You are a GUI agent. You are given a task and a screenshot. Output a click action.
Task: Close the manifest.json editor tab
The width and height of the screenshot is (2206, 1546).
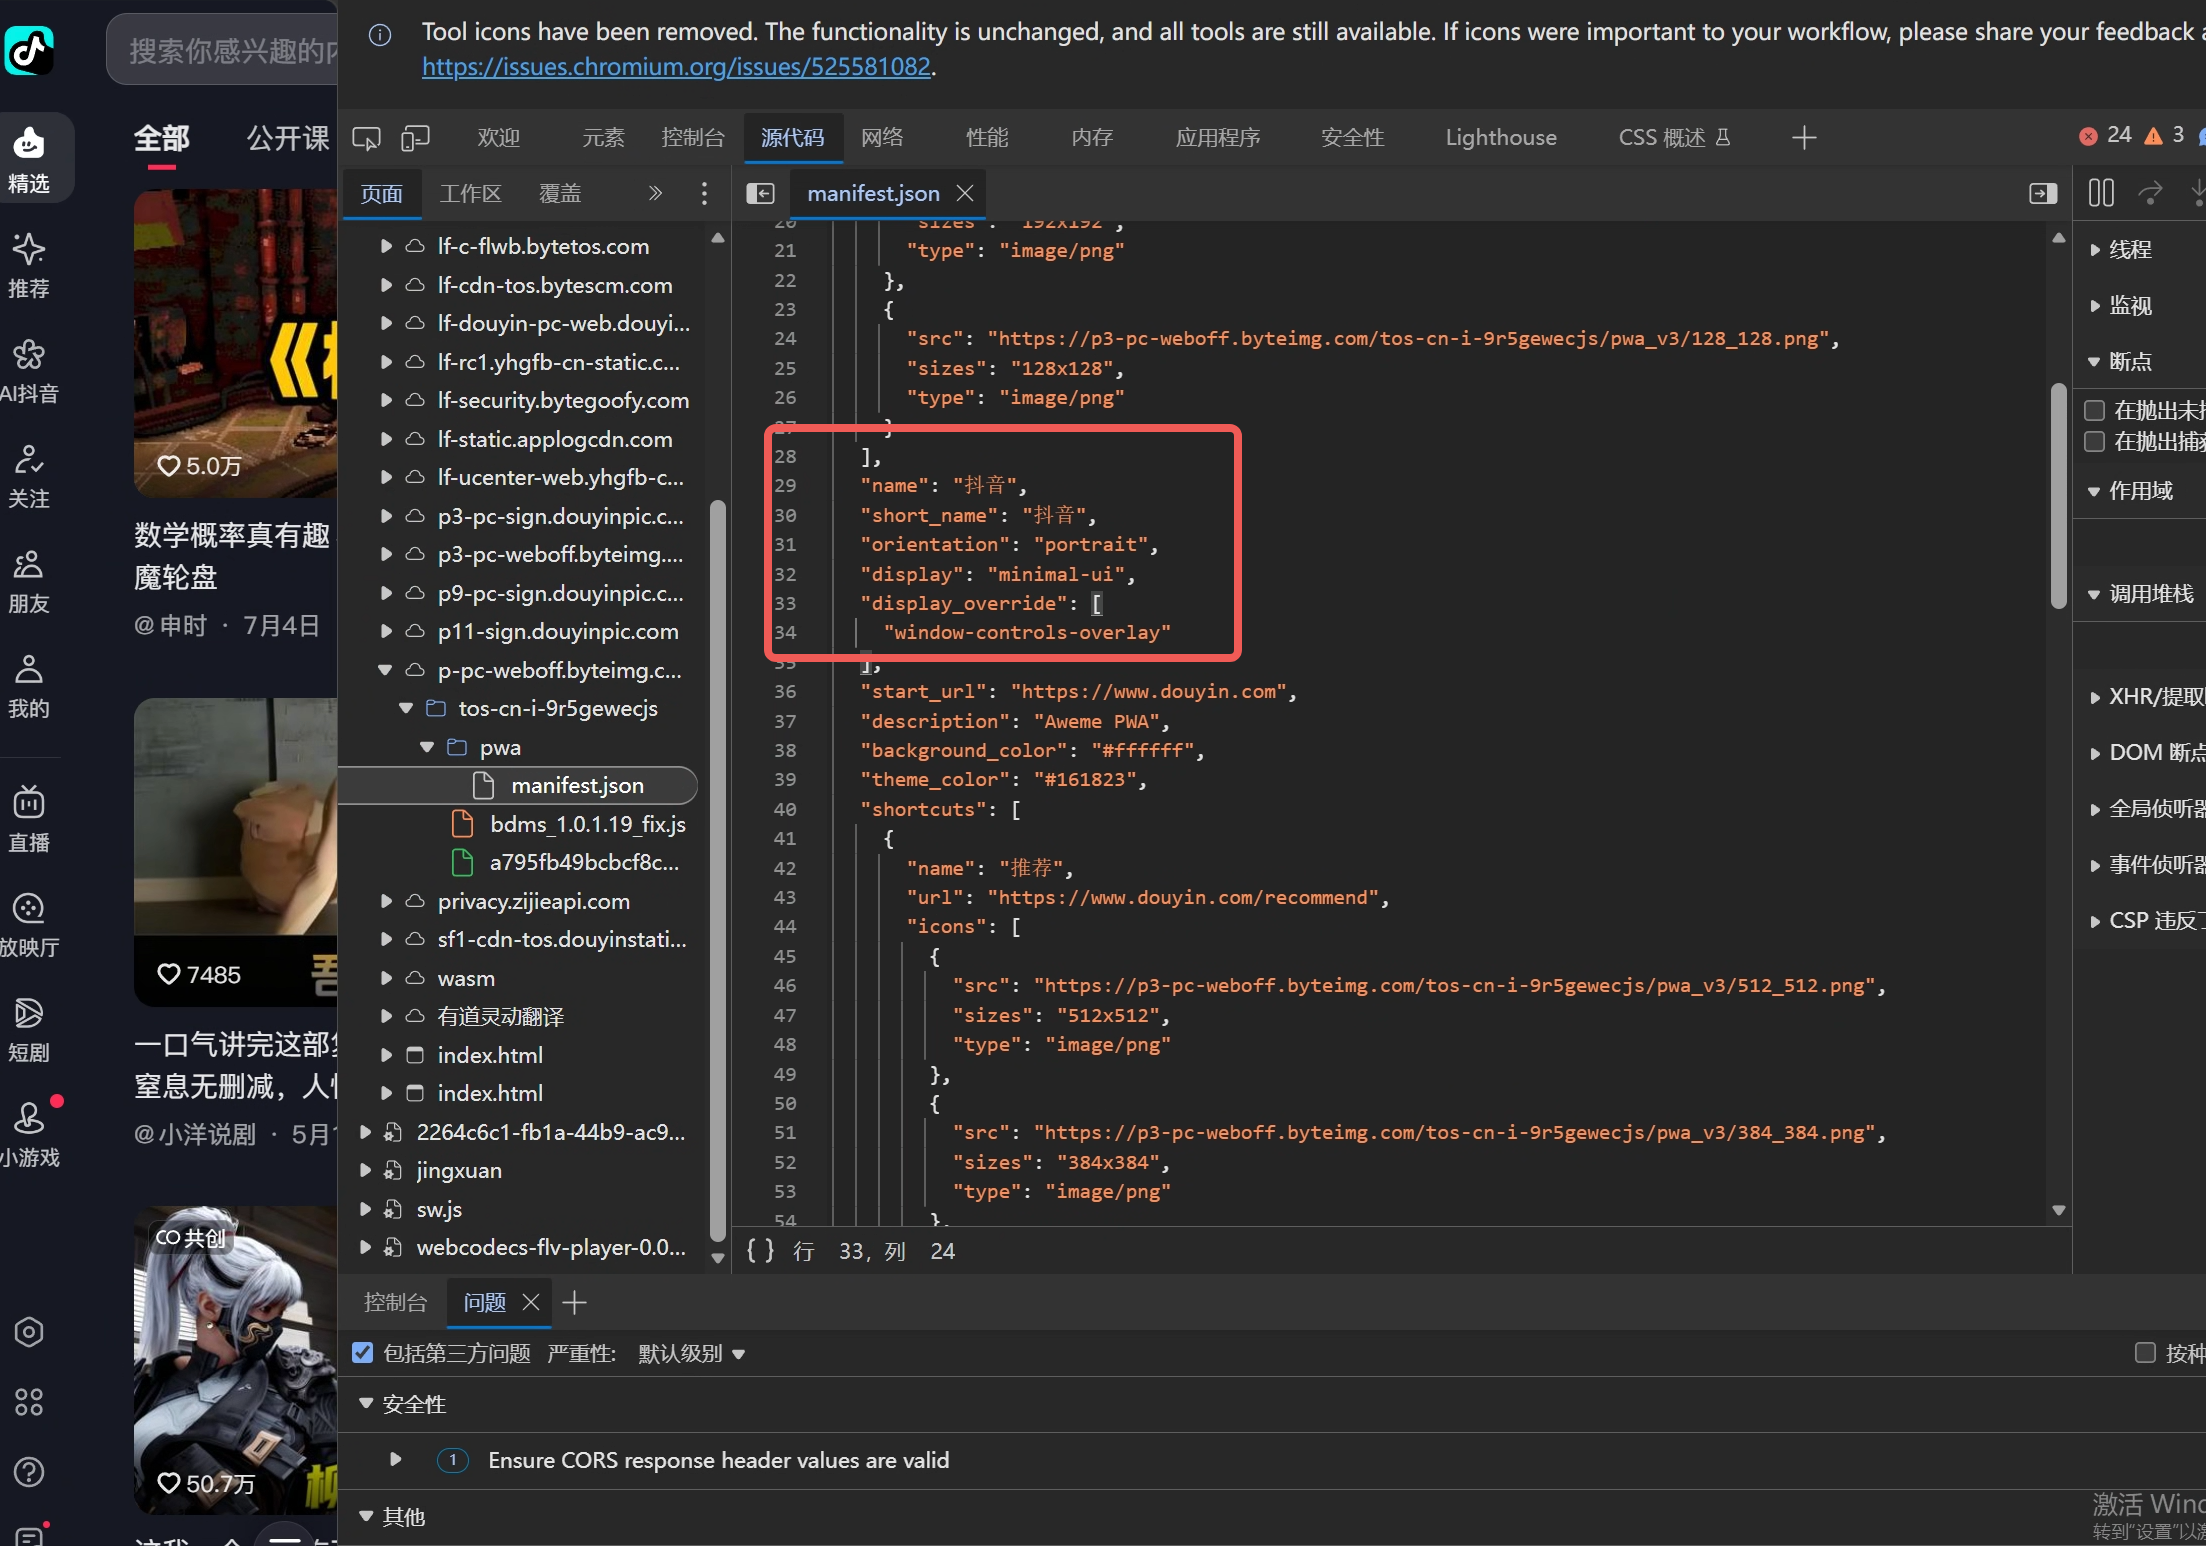point(965,193)
